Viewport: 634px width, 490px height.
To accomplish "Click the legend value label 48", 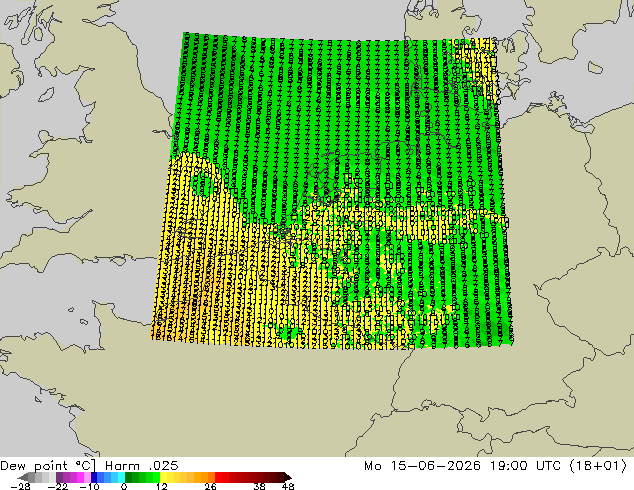I will [x=288, y=486].
